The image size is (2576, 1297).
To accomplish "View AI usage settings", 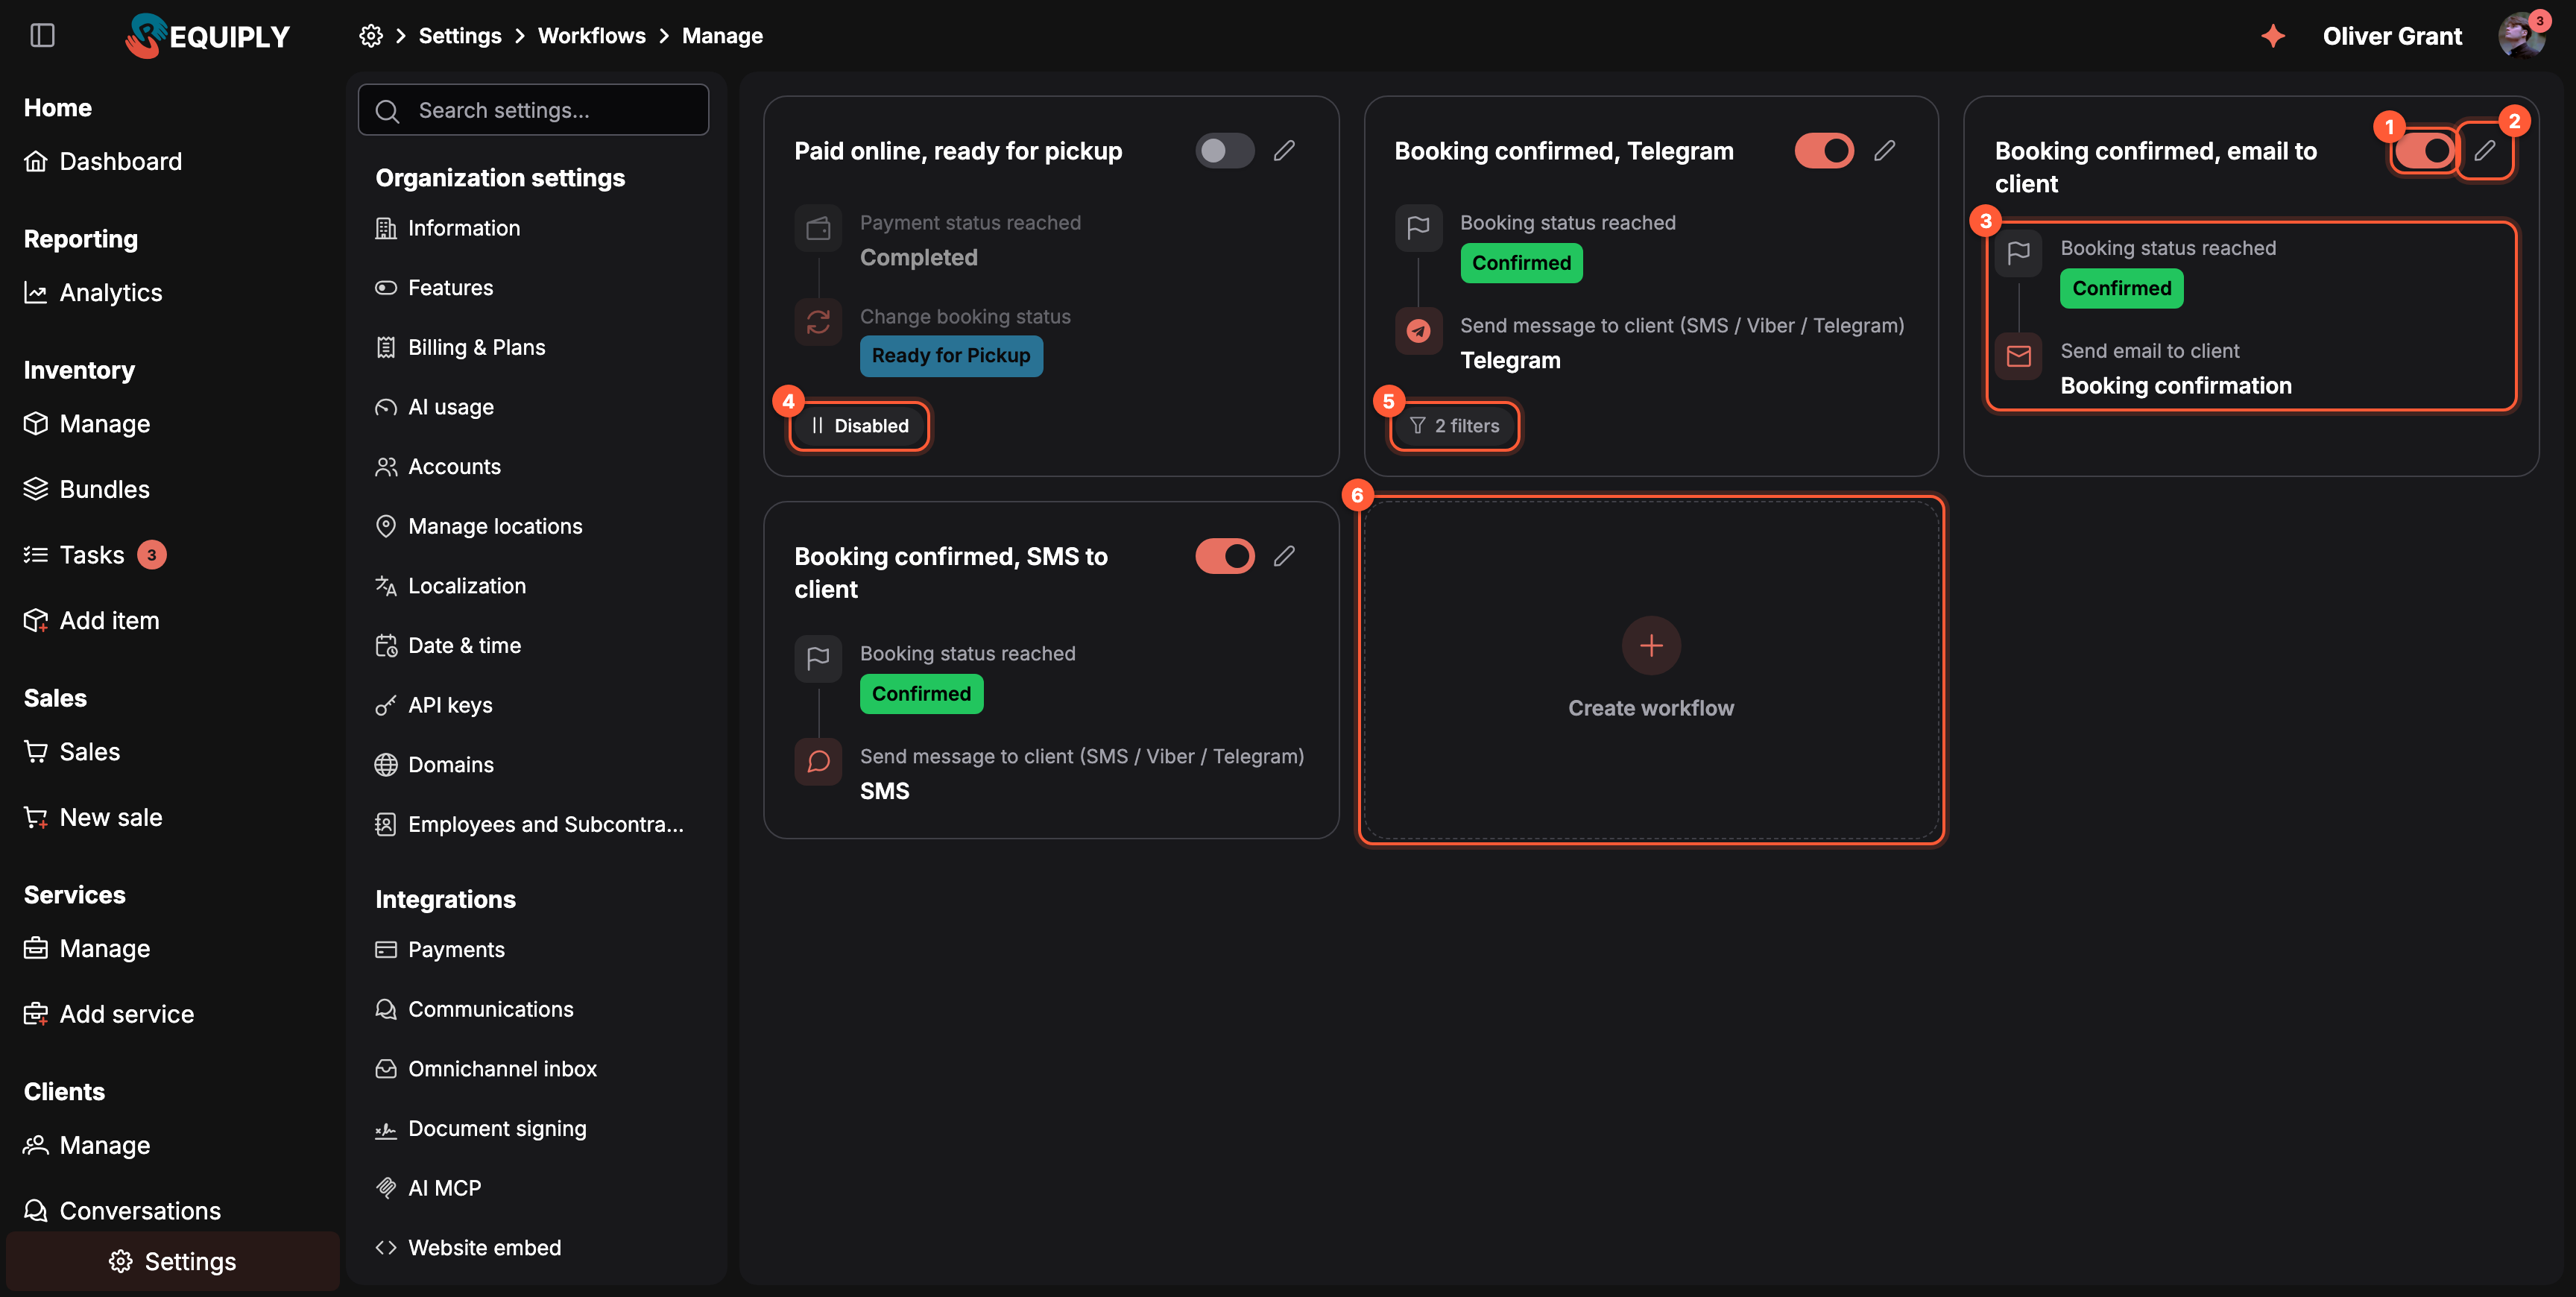I will (x=434, y=407).
